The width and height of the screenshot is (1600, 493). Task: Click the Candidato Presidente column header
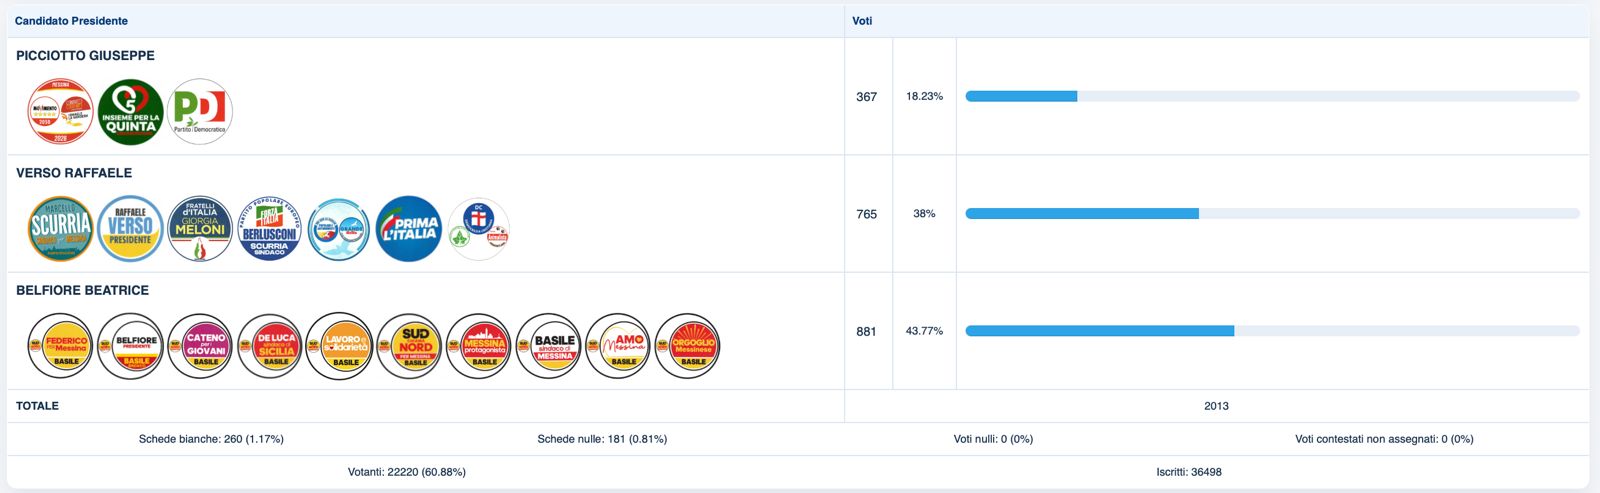pos(71,21)
